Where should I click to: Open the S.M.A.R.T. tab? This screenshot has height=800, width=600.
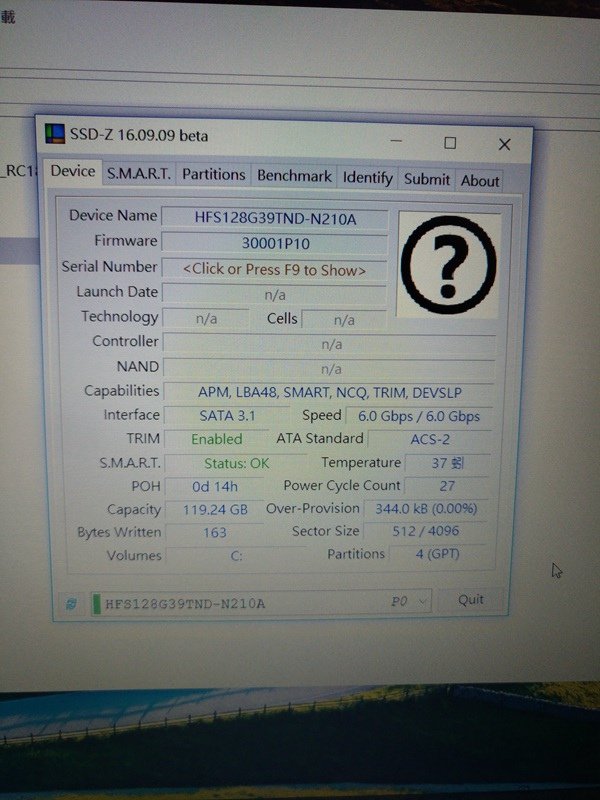(x=139, y=174)
